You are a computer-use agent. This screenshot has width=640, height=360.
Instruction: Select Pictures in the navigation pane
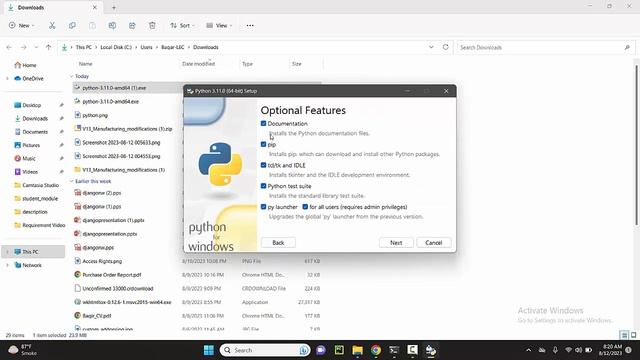point(27,145)
